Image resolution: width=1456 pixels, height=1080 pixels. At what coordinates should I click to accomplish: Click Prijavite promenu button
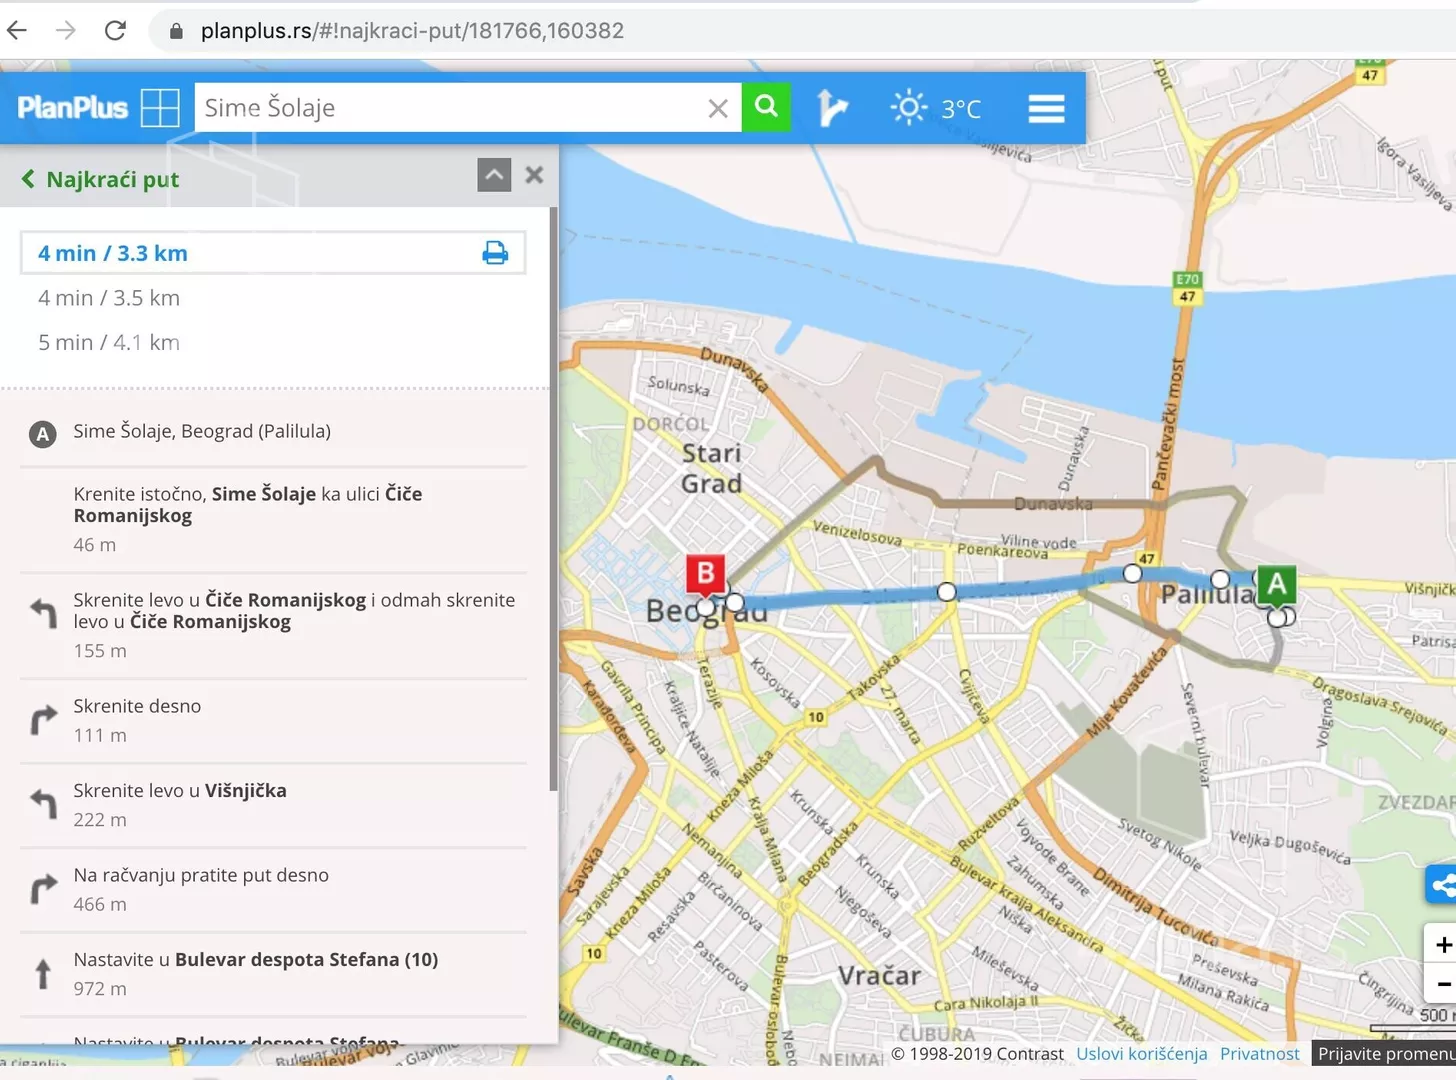[x=1384, y=1053]
